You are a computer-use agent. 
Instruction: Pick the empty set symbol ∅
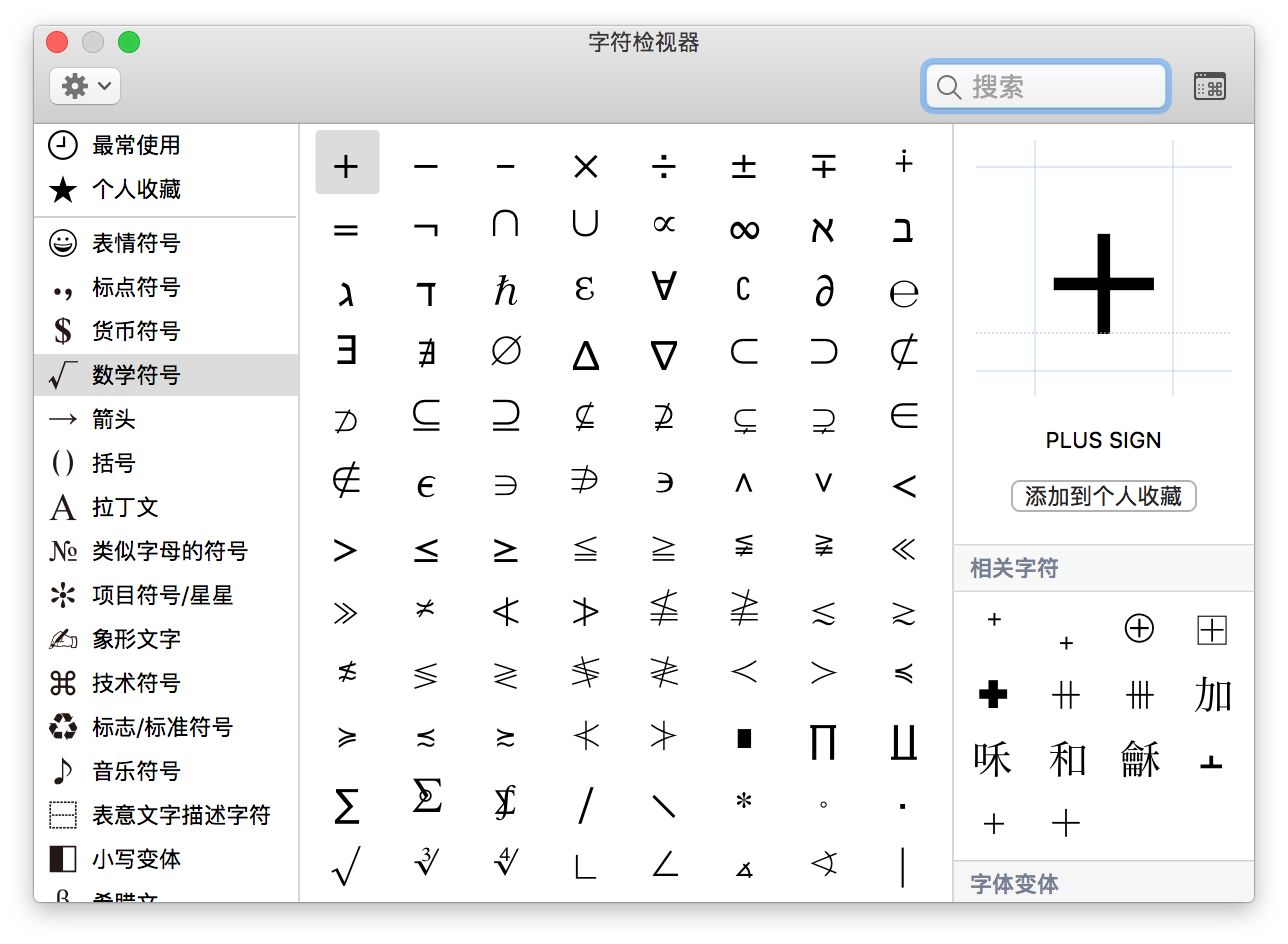[x=506, y=352]
